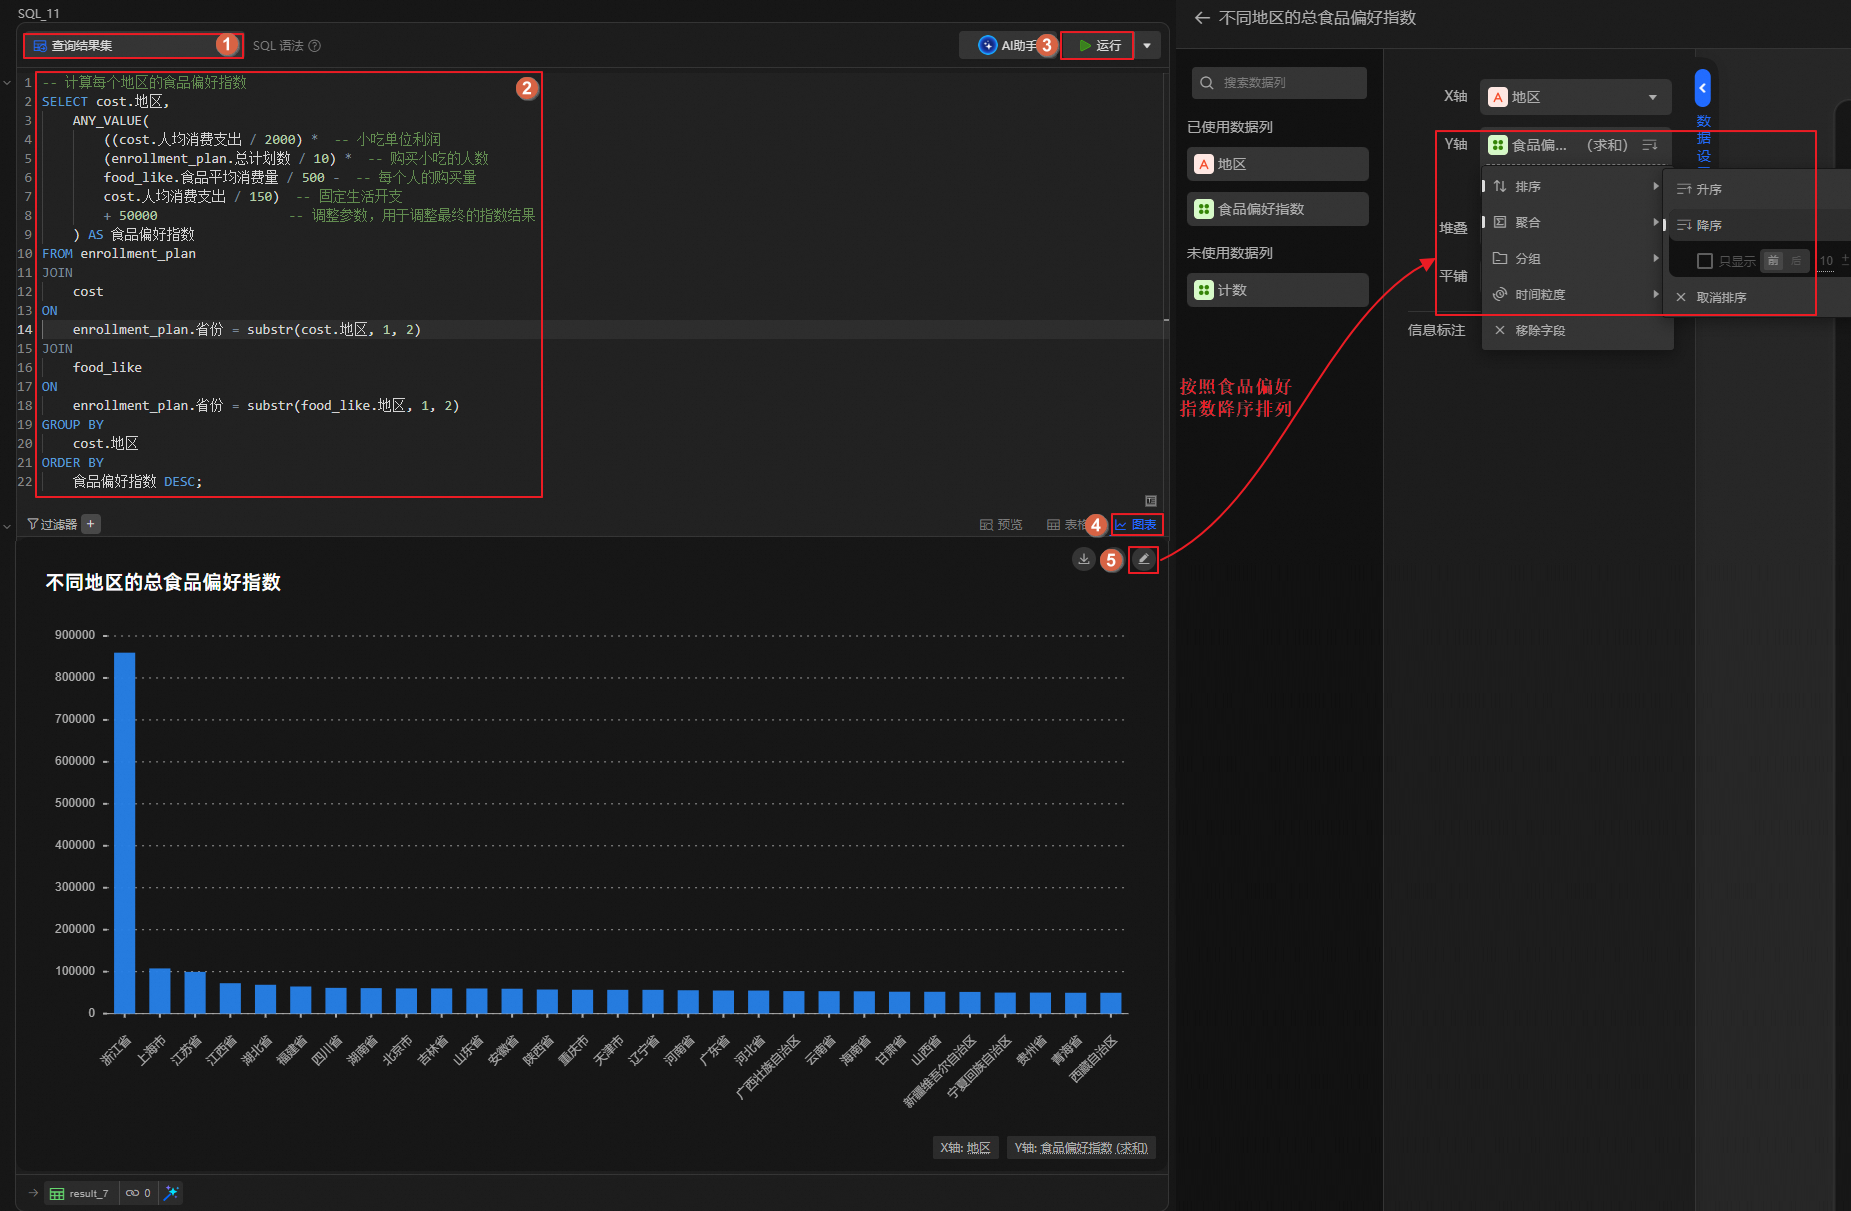Click the format toggle icon below editor

coord(1151,501)
